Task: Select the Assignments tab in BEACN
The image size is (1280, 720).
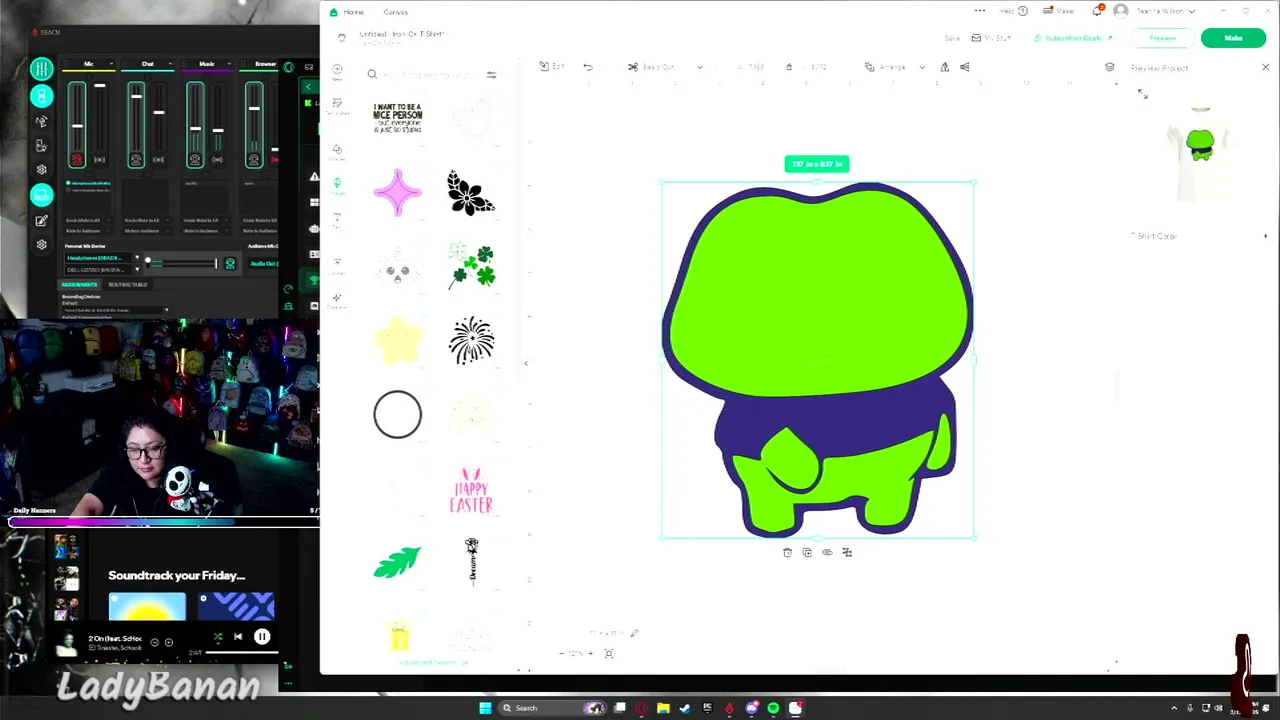Action: pyautogui.click(x=79, y=285)
